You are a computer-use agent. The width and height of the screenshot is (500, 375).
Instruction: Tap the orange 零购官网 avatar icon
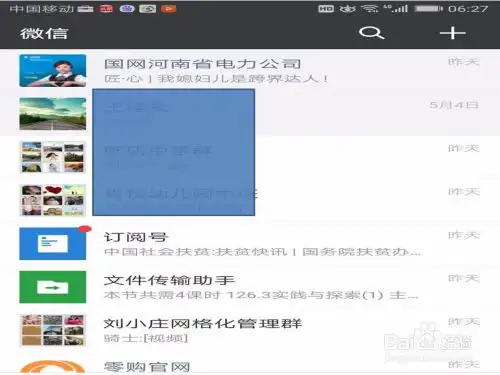click(53, 367)
